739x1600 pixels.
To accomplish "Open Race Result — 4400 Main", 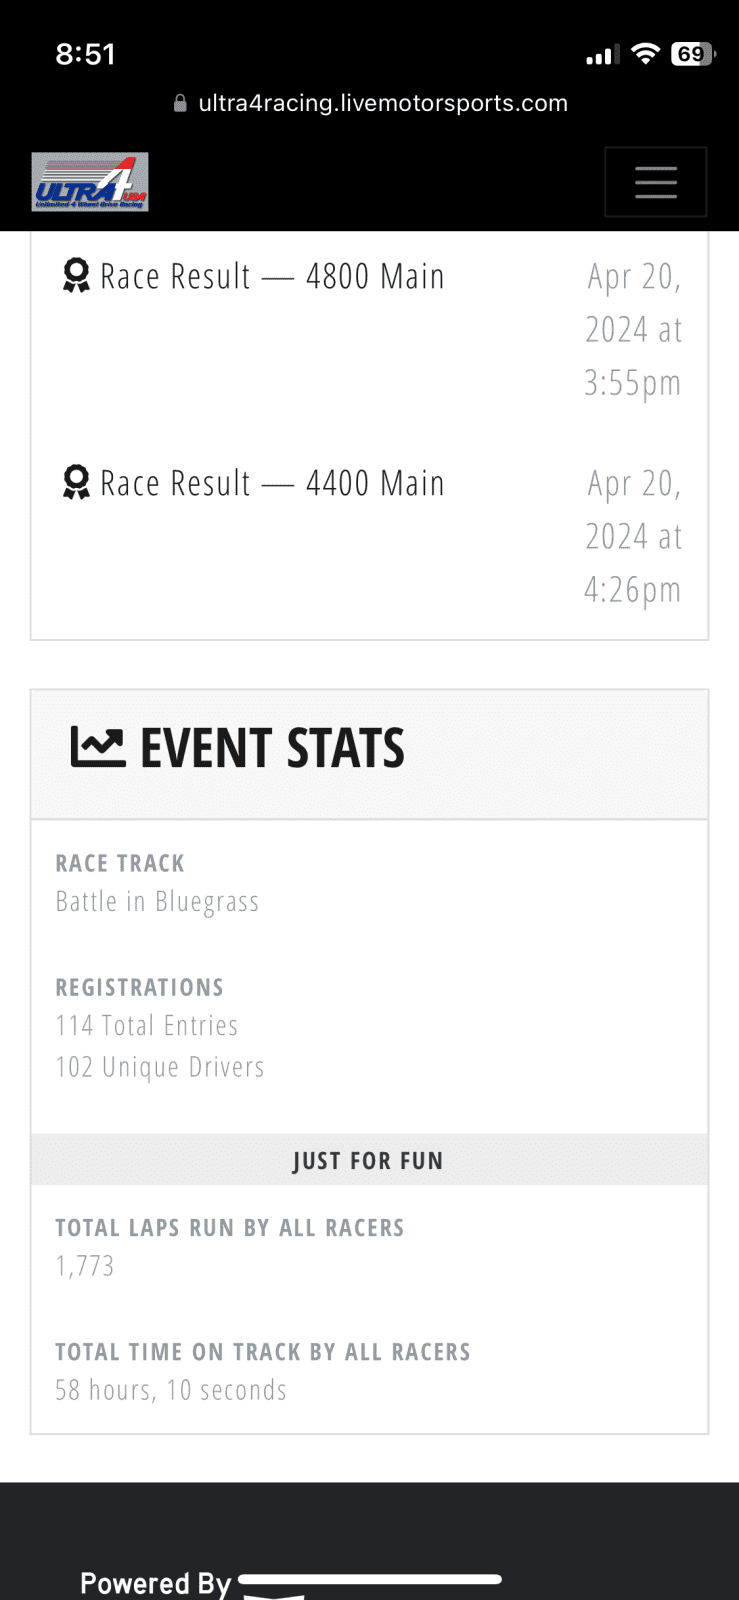I will tap(272, 484).
